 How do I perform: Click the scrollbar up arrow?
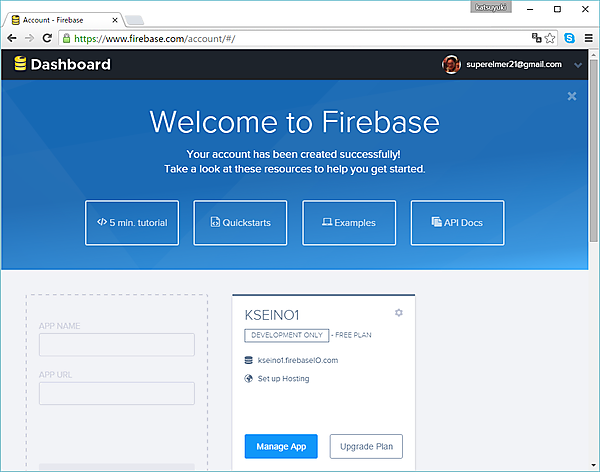pyautogui.click(x=593, y=55)
